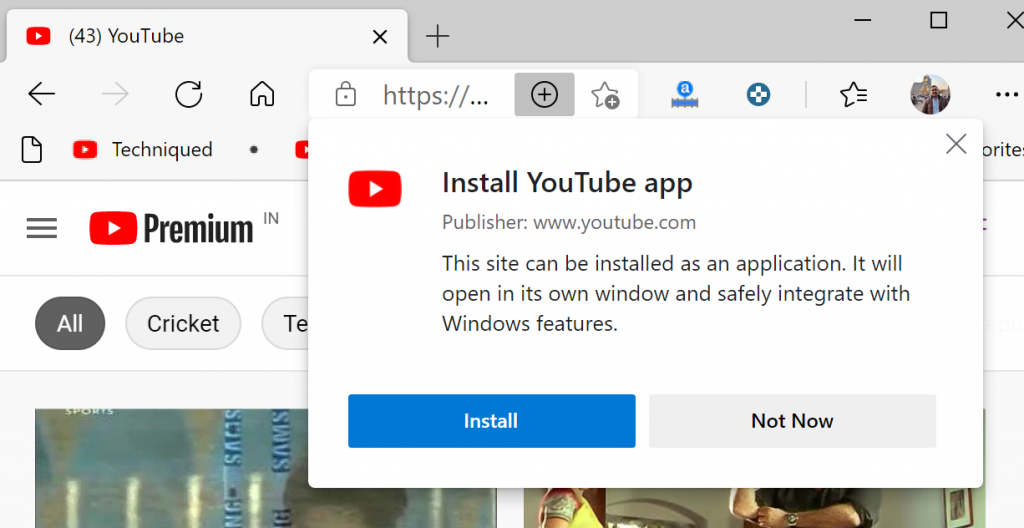Open the browser home page
The image size is (1024, 528).
pos(262,94)
